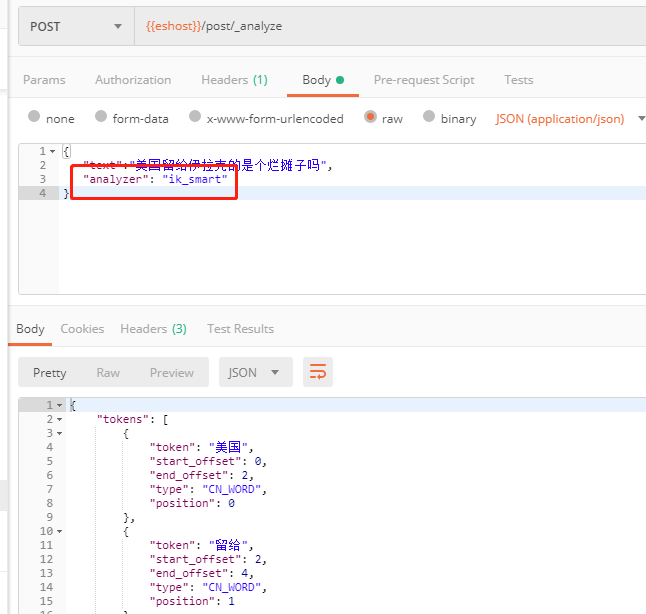Open the response Cookies tab

82,329
